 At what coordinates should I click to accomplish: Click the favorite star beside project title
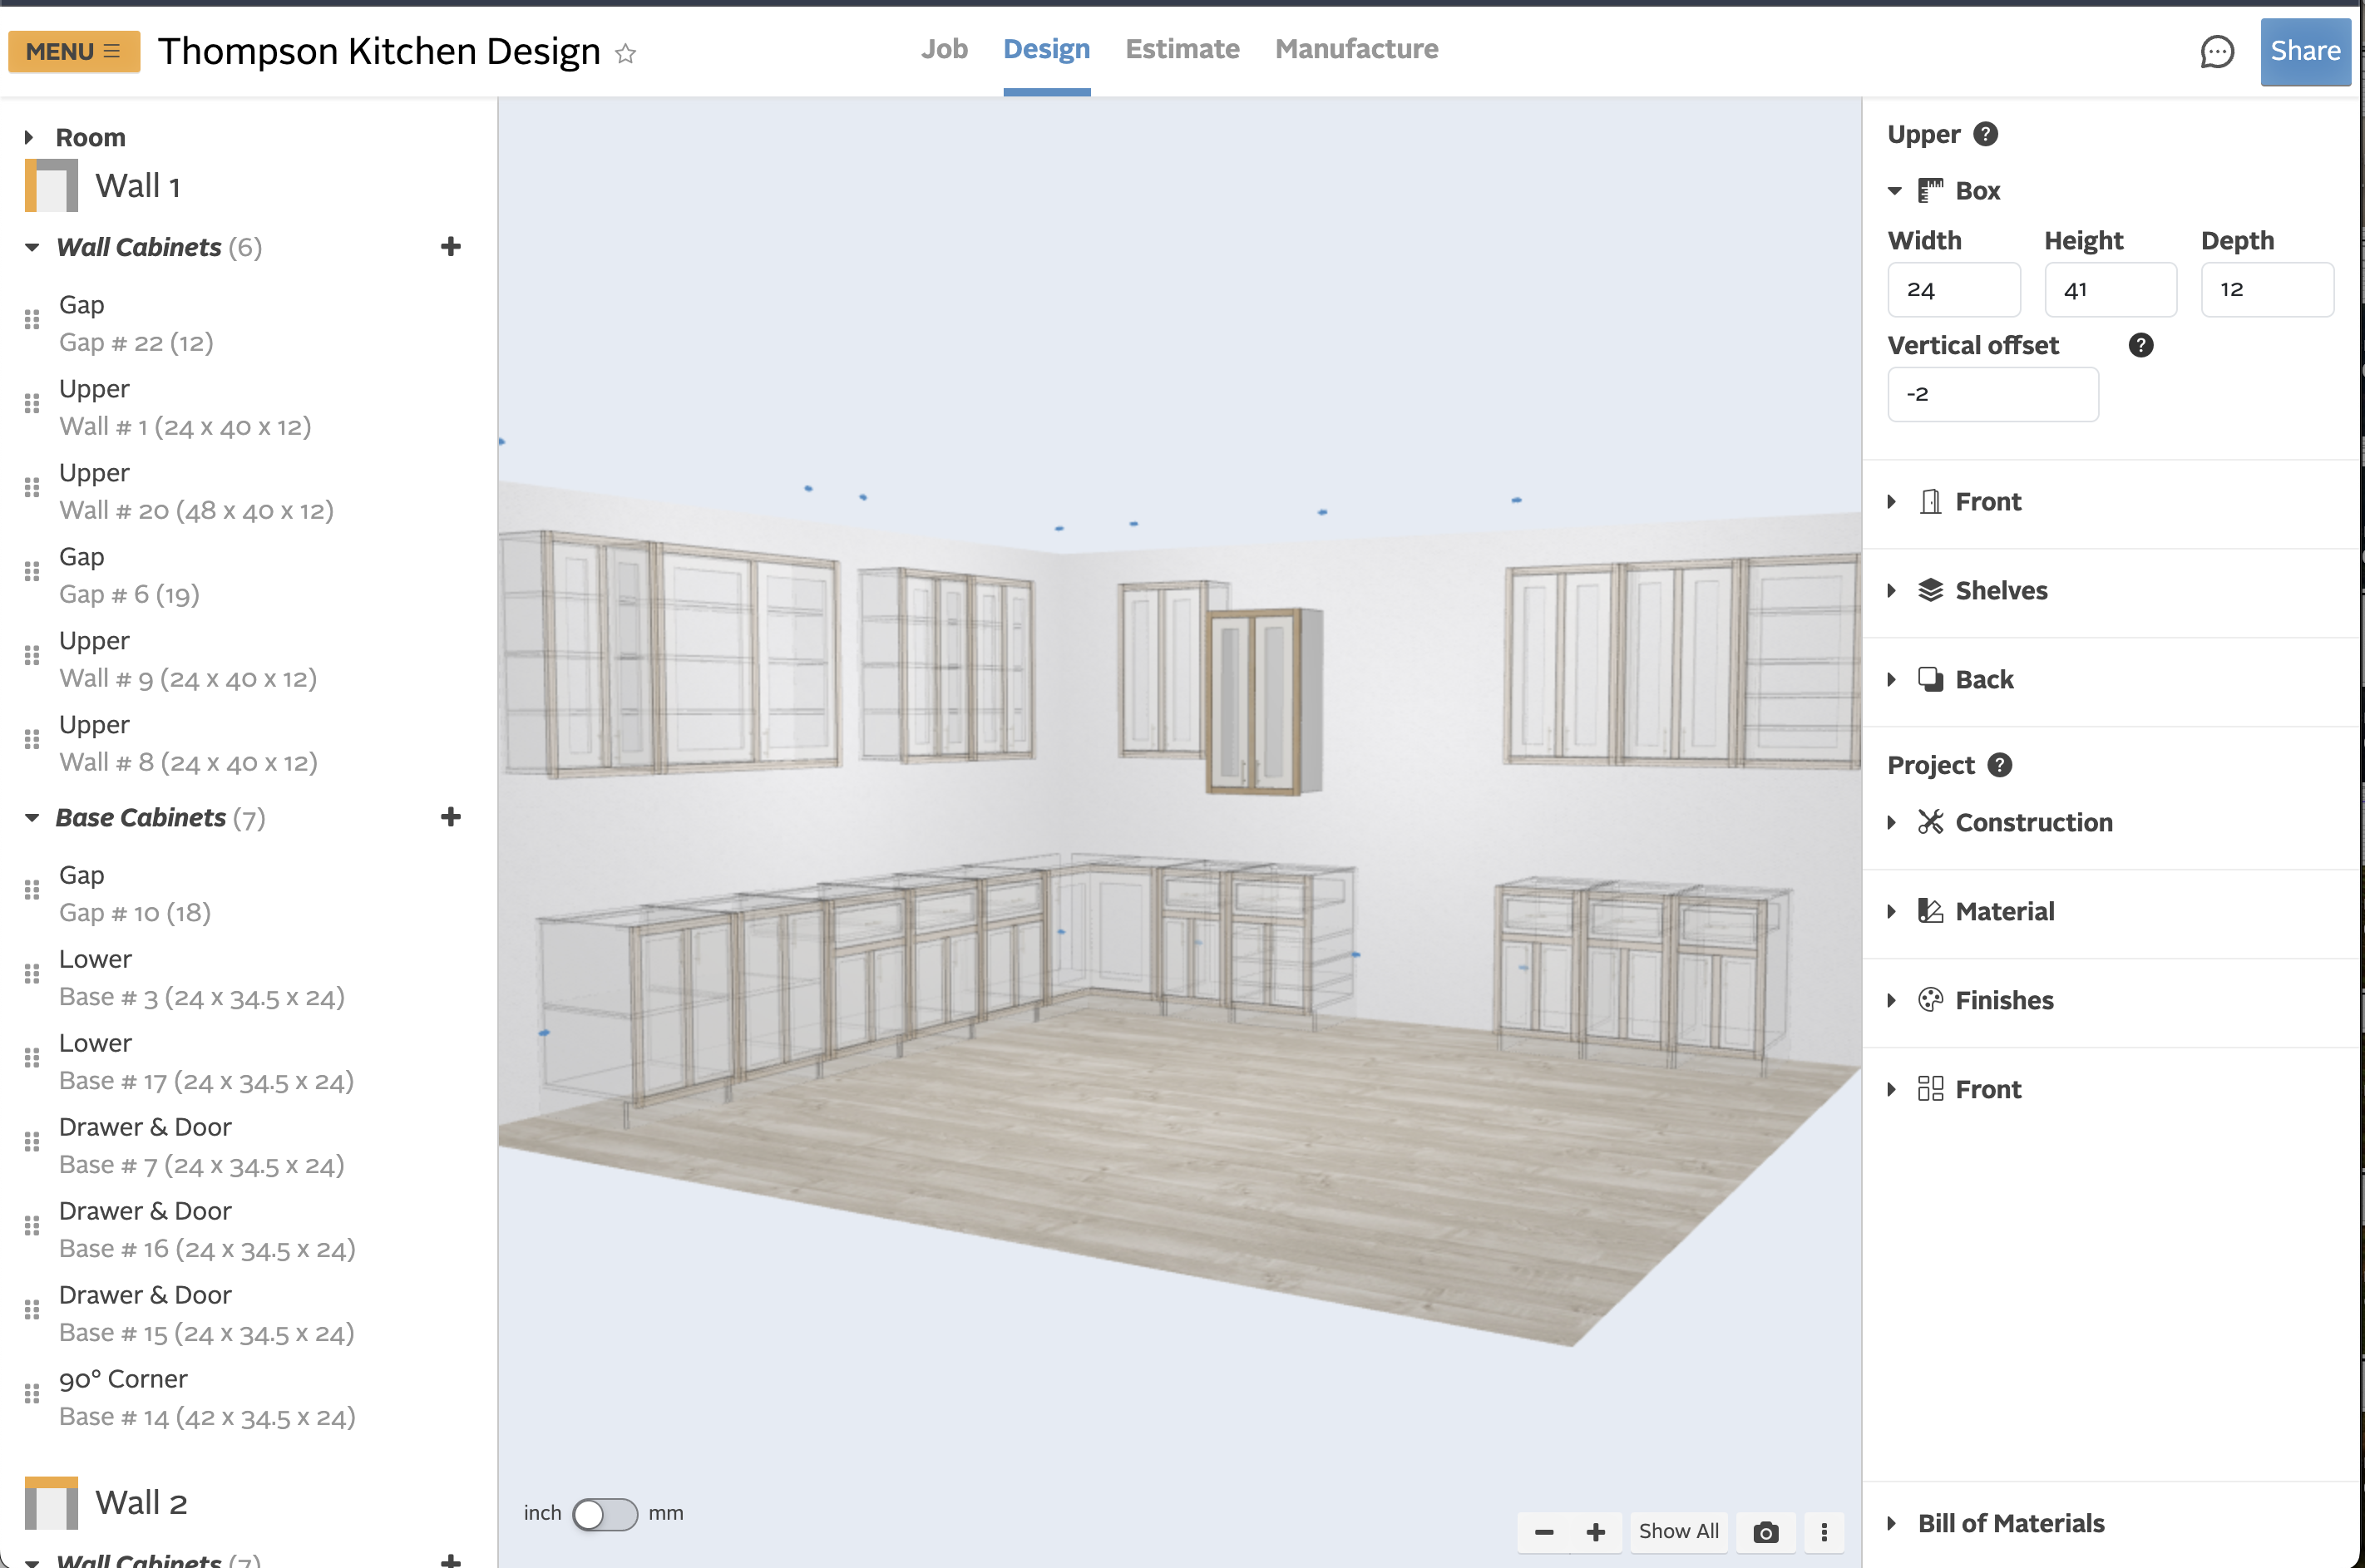tap(626, 53)
